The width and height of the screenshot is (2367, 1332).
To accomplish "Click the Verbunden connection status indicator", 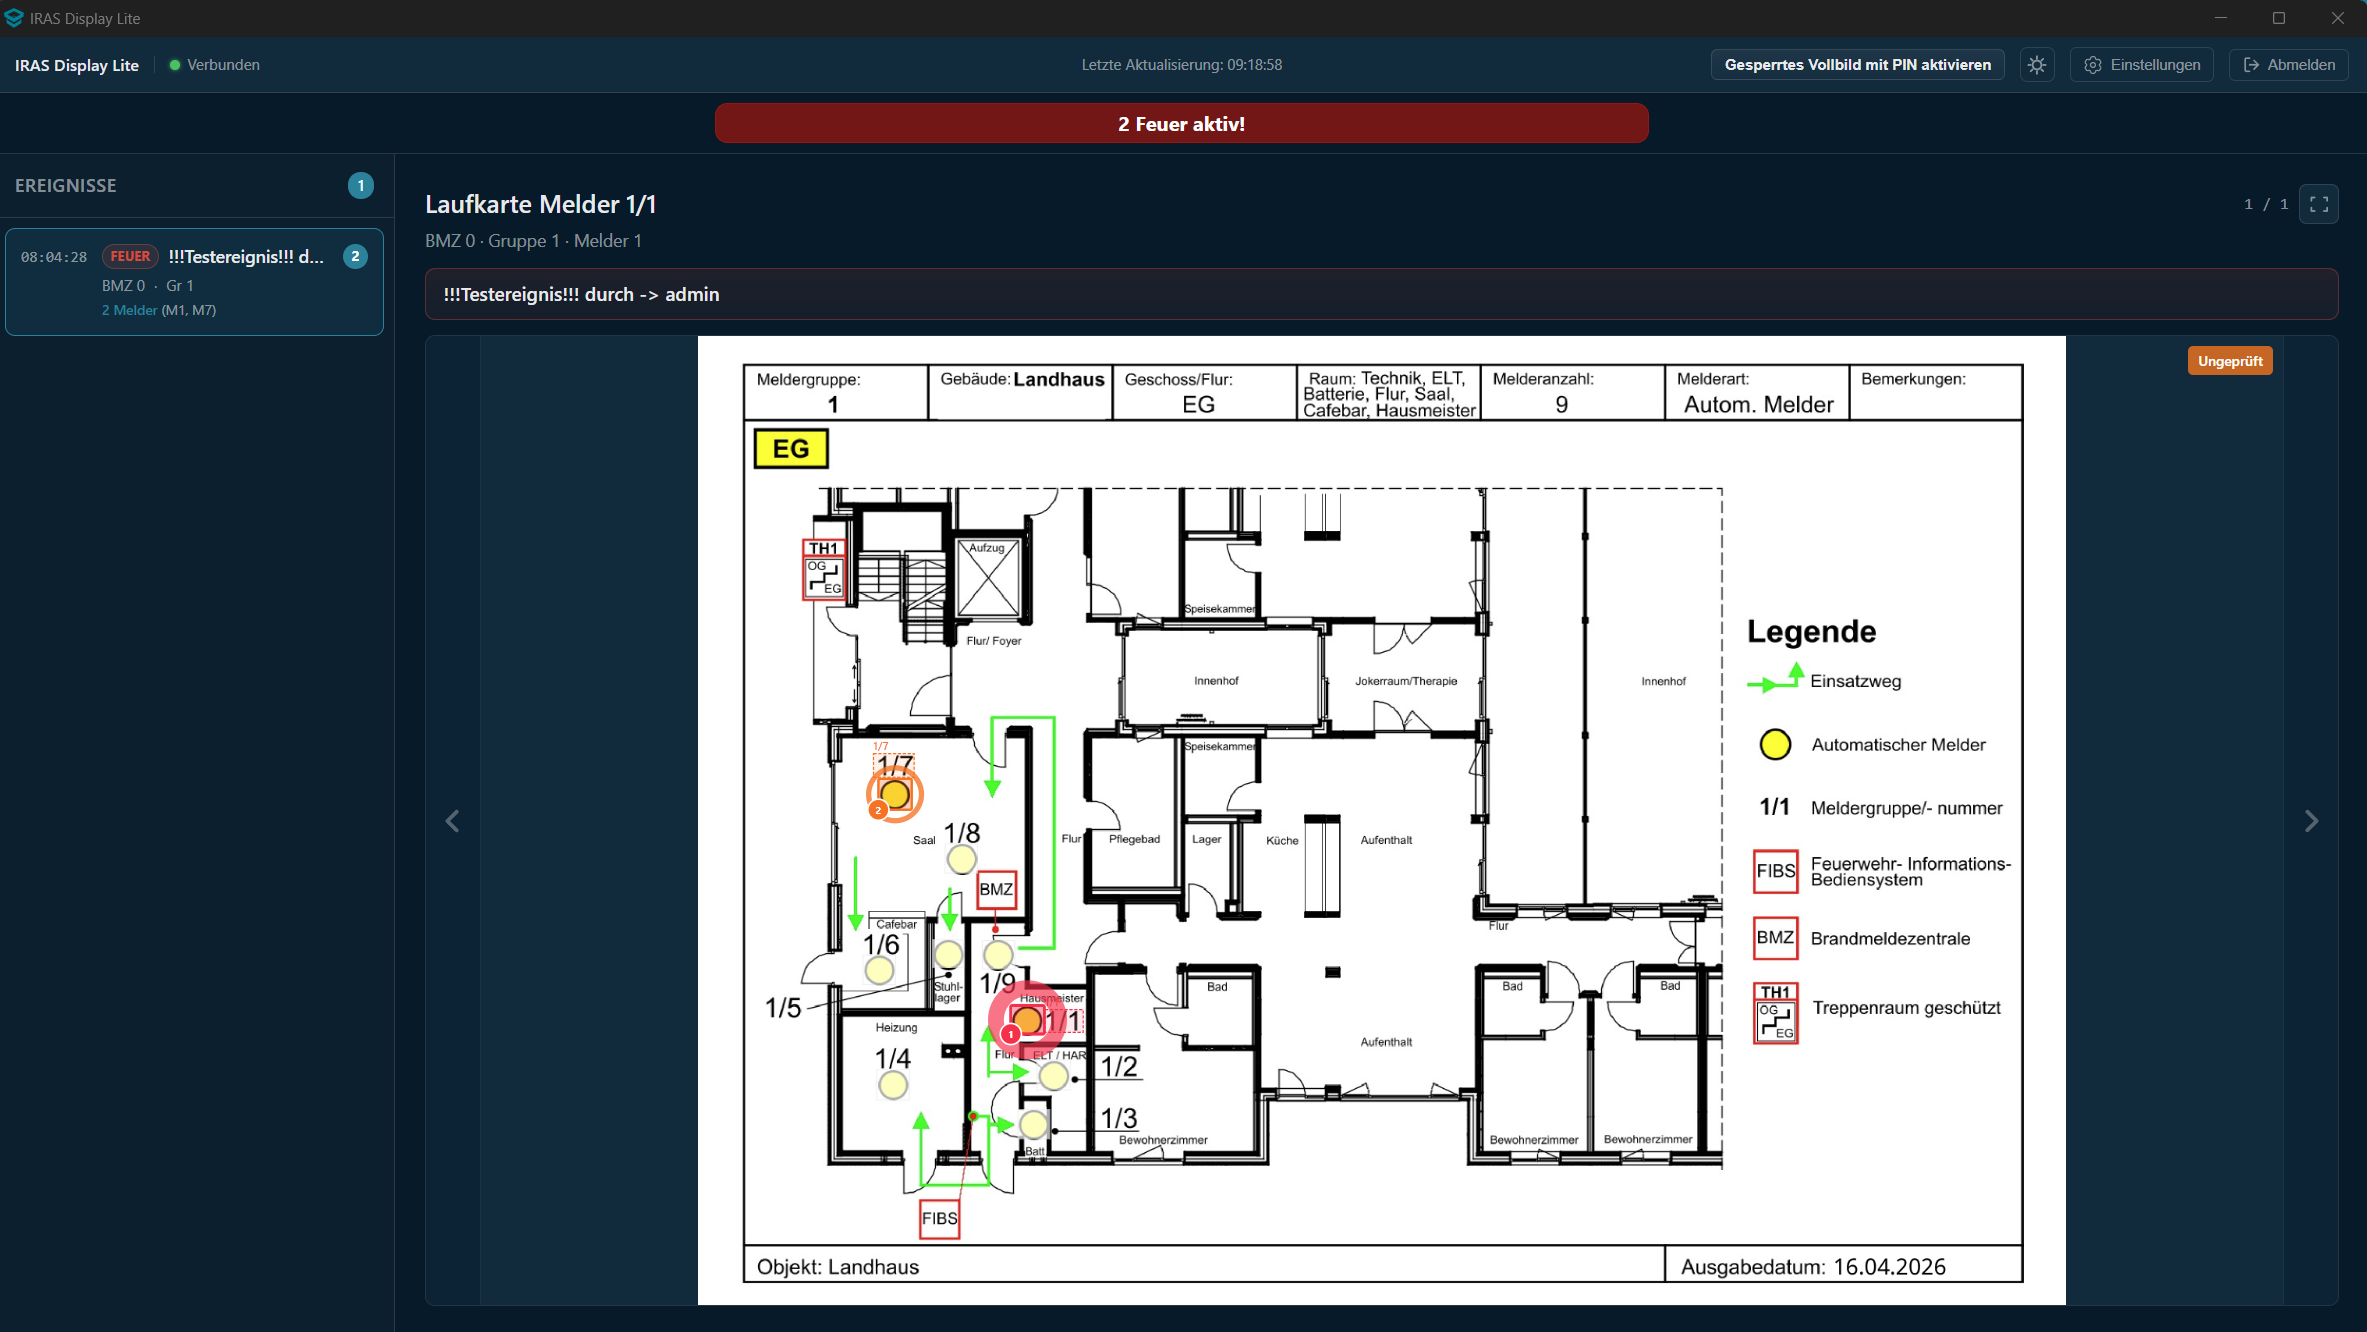I will tap(214, 65).
